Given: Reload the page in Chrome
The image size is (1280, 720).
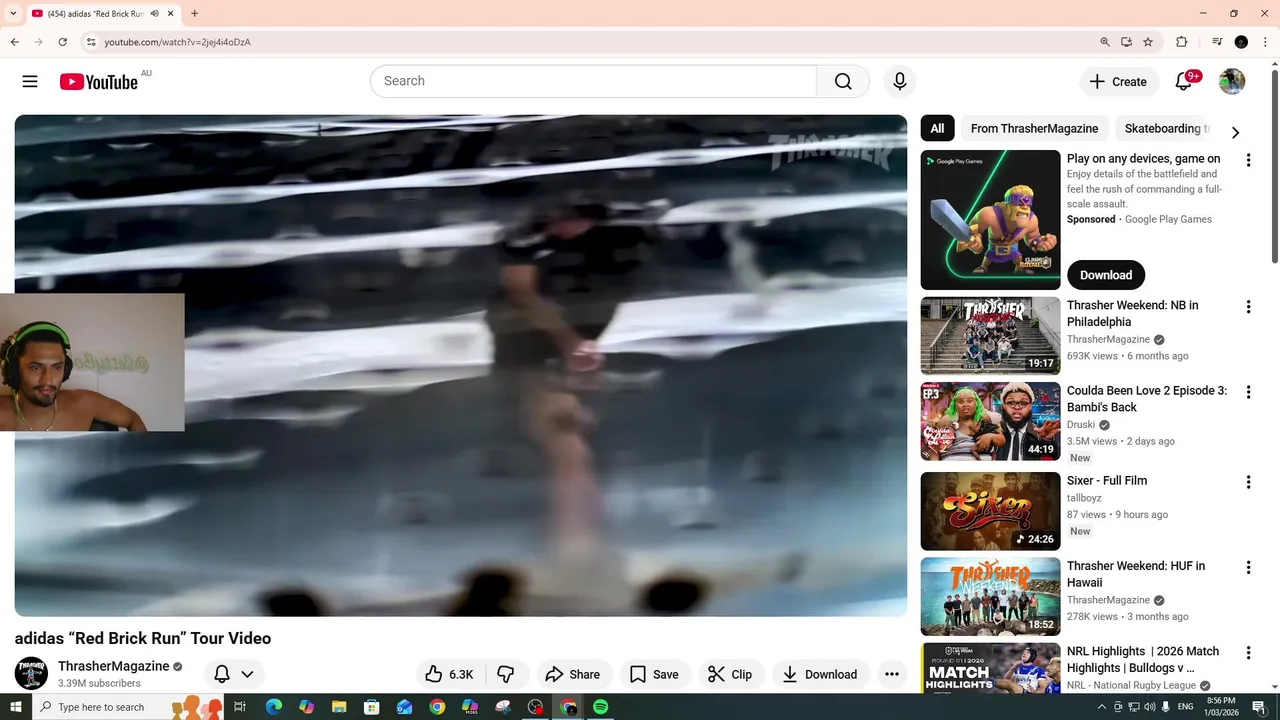Looking at the screenshot, I should [x=62, y=42].
